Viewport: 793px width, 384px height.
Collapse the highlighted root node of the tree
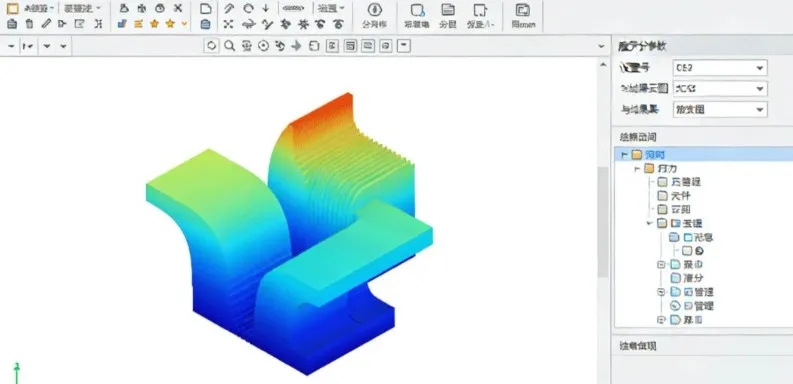pyautogui.click(x=625, y=154)
